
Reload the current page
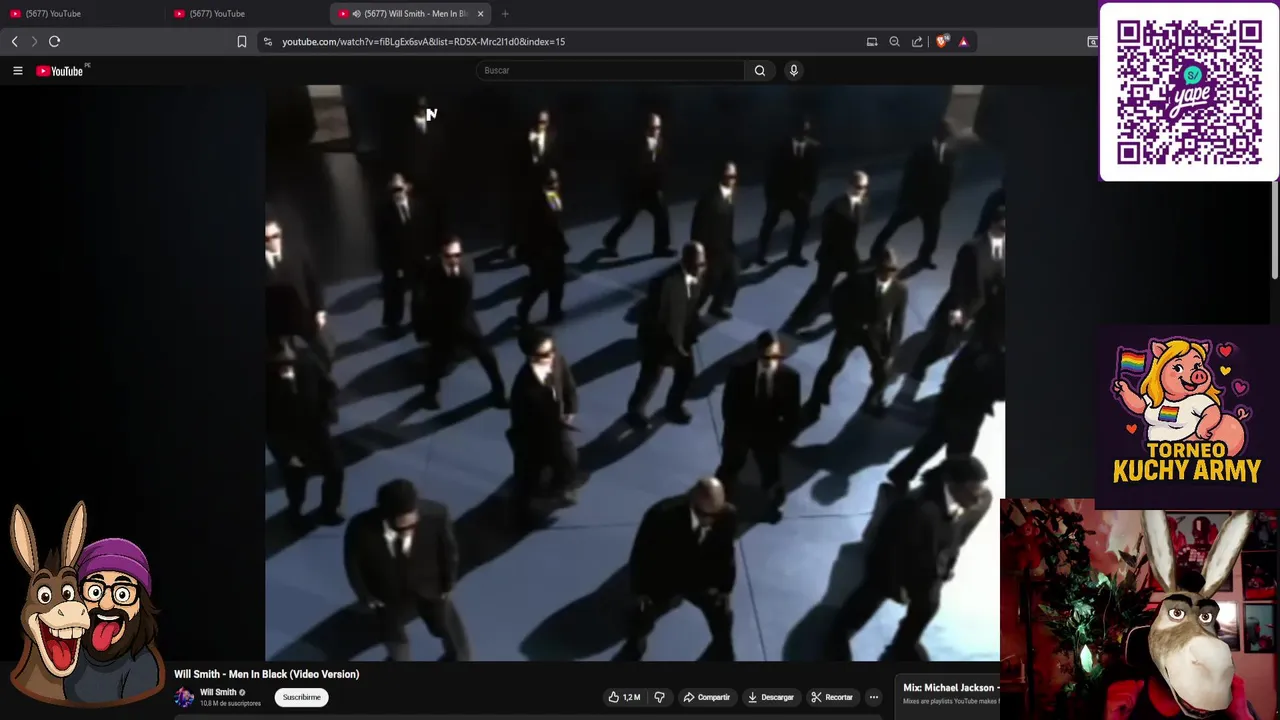click(x=55, y=42)
